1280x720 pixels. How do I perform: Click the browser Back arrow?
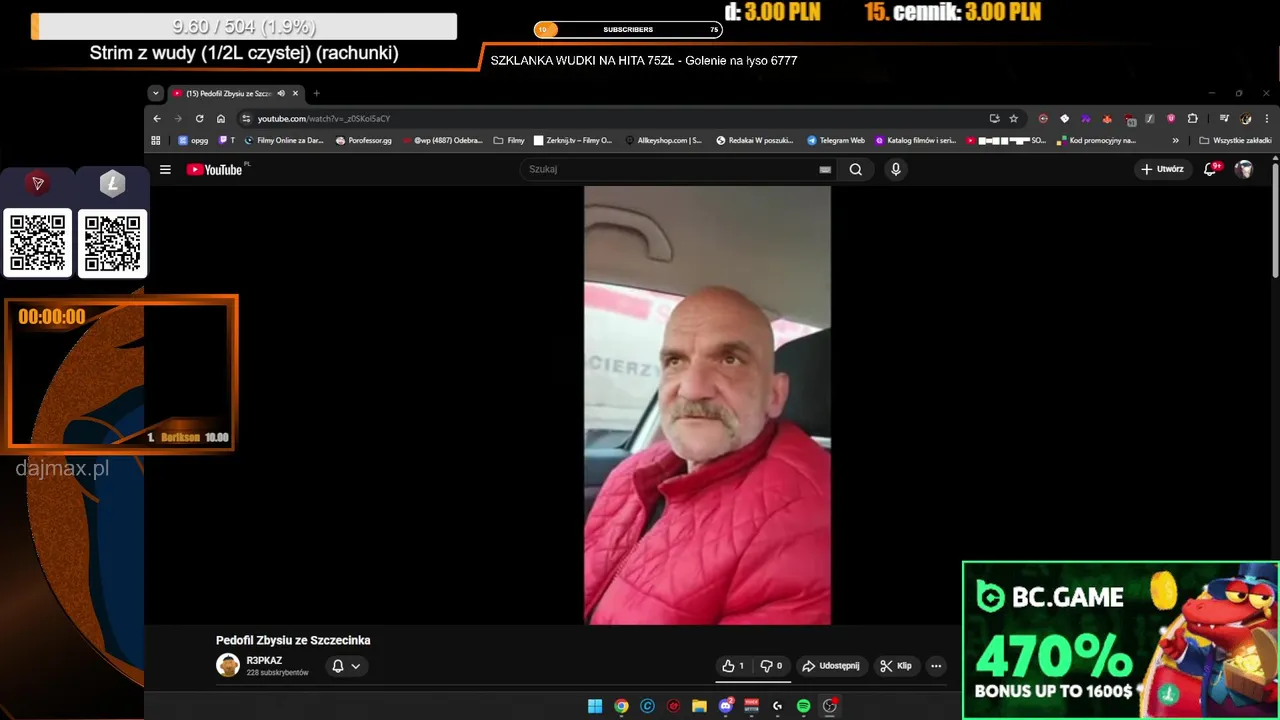coord(157,118)
